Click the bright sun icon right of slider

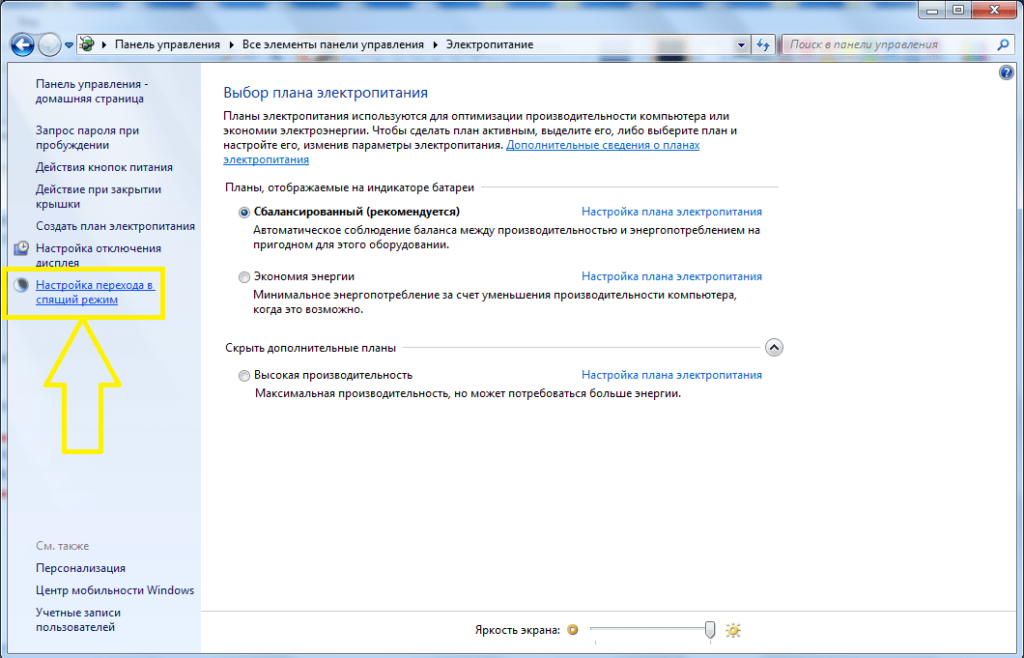(x=733, y=630)
